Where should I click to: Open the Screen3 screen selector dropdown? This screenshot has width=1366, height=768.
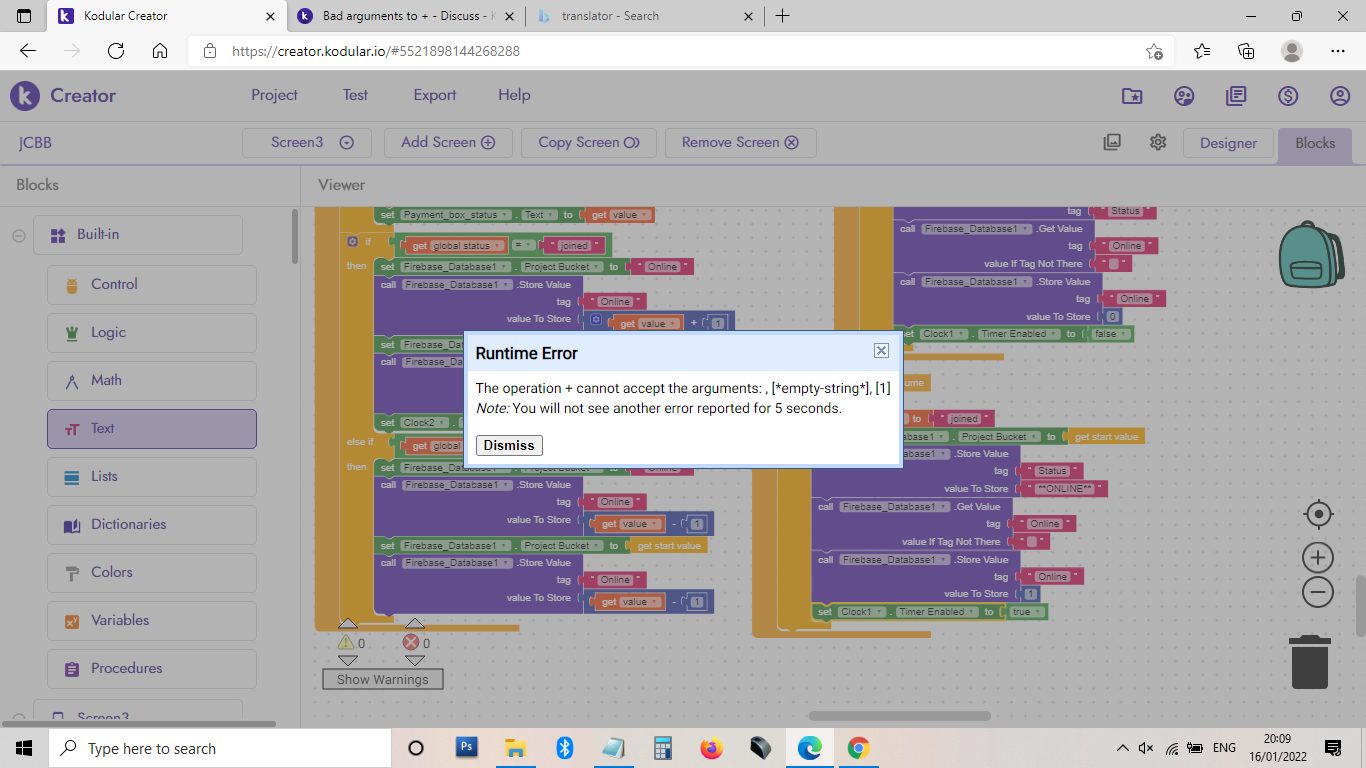(x=307, y=142)
